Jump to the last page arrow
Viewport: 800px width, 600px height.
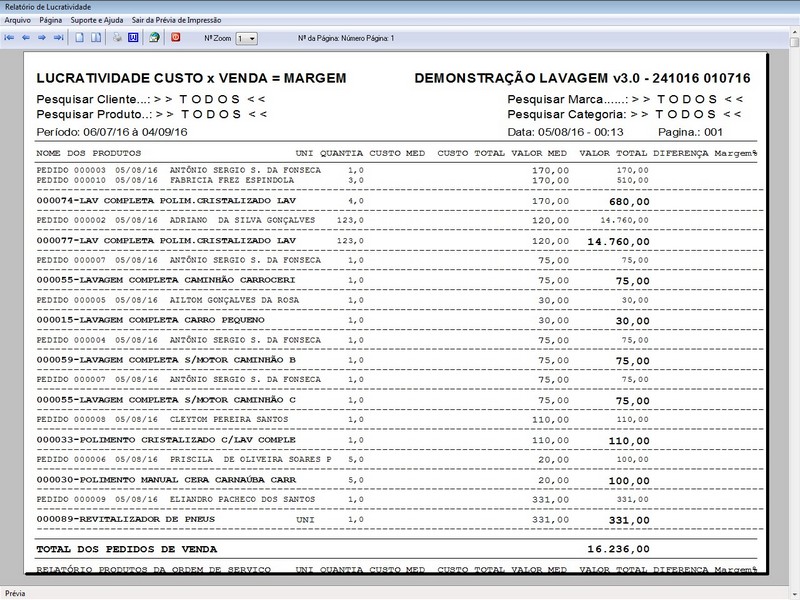tap(58, 38)
